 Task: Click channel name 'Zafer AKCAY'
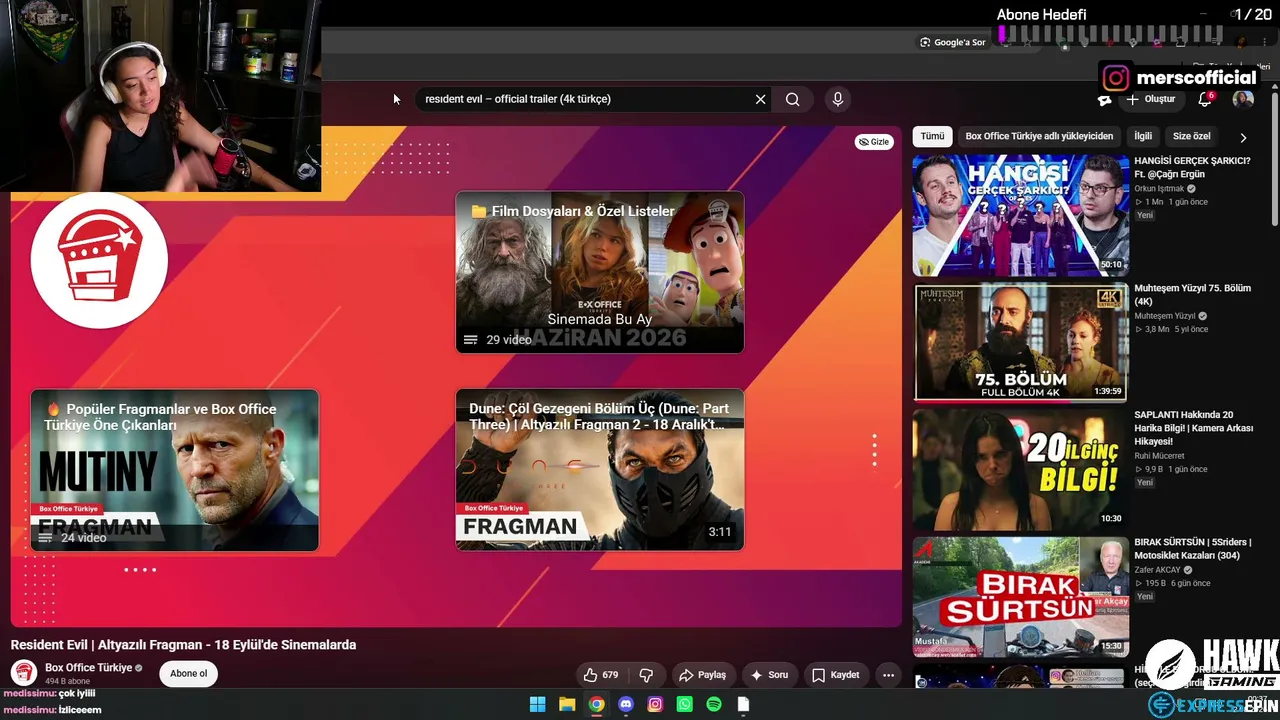coord(1158,570)
